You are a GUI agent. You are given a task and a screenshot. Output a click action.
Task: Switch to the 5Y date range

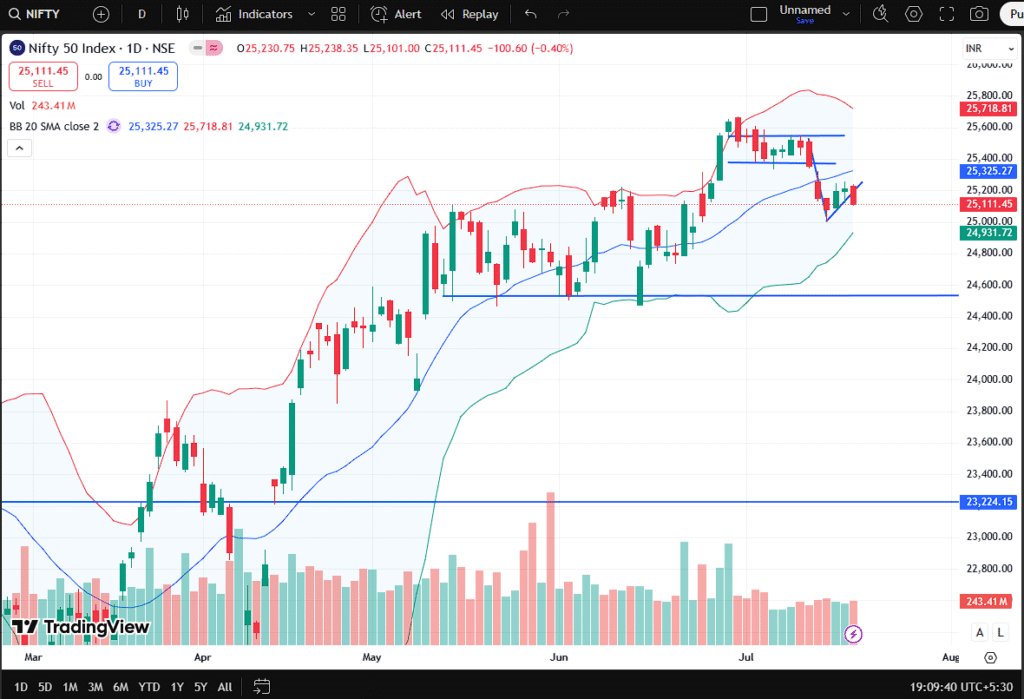pyautogui.click(x=200, y=687)
